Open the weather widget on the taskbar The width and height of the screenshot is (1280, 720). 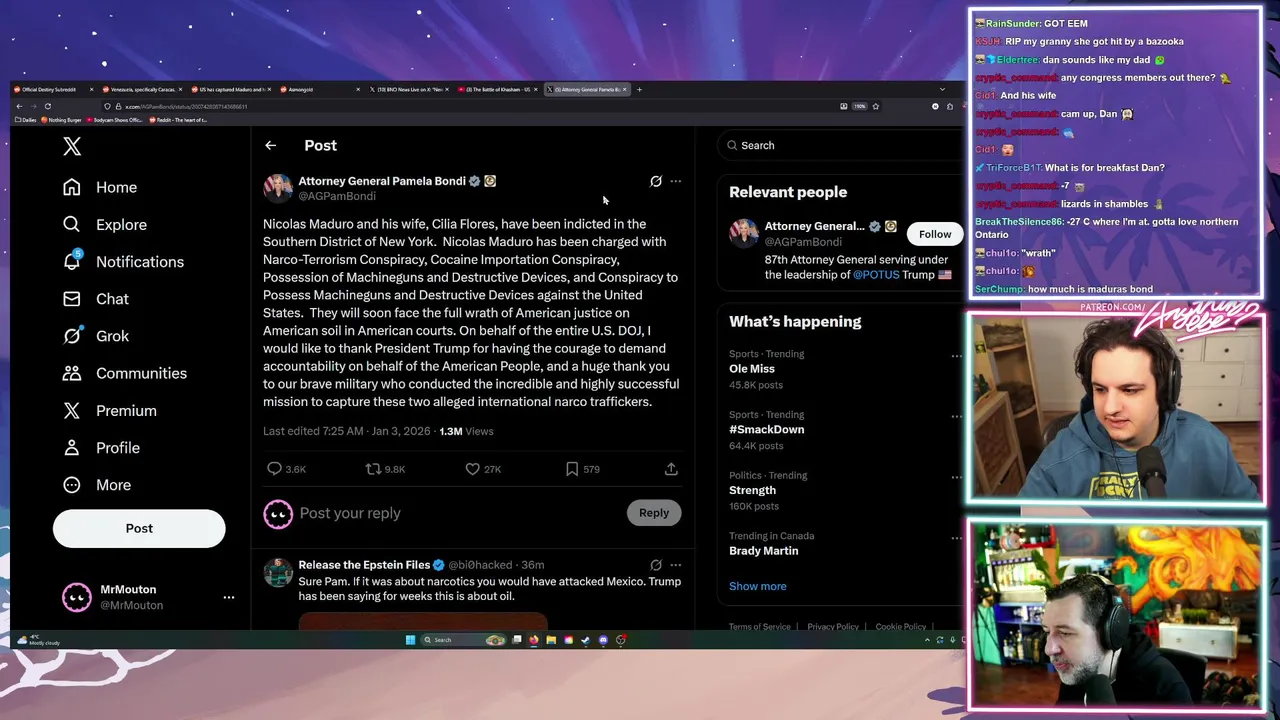tap(38, 640)
